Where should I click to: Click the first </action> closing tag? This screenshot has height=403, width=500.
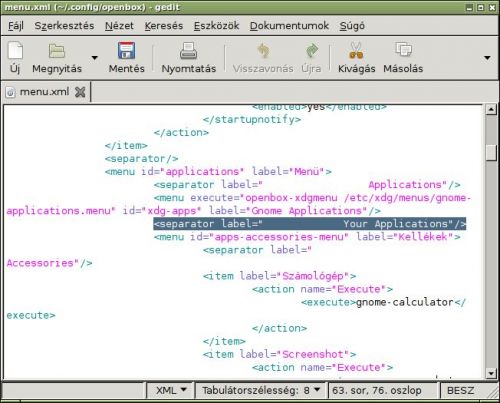point(181,132)
